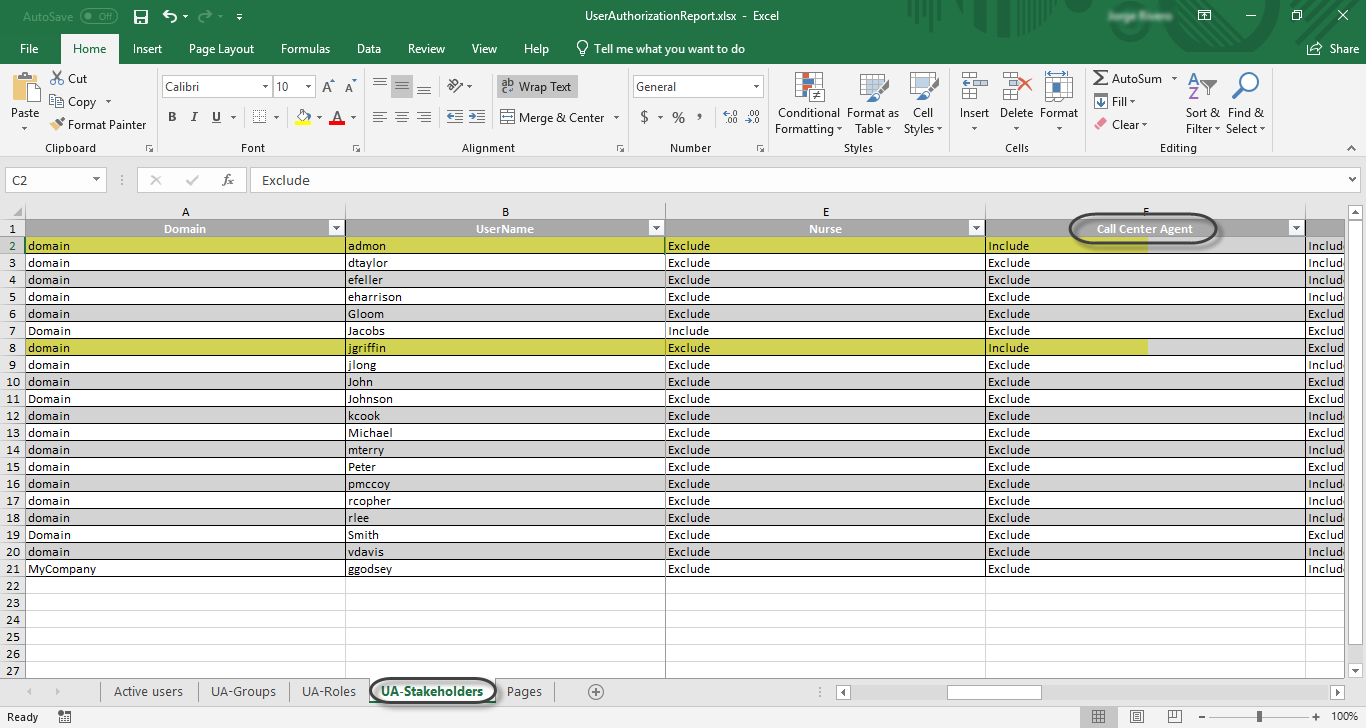Click the Format Painter brush

coord(57,124)
